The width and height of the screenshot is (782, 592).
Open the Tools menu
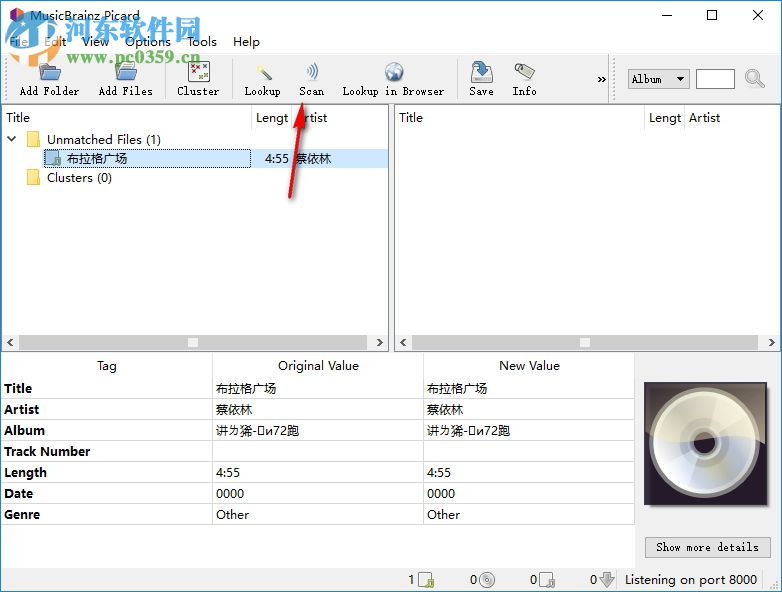click(x=202, y=42)
